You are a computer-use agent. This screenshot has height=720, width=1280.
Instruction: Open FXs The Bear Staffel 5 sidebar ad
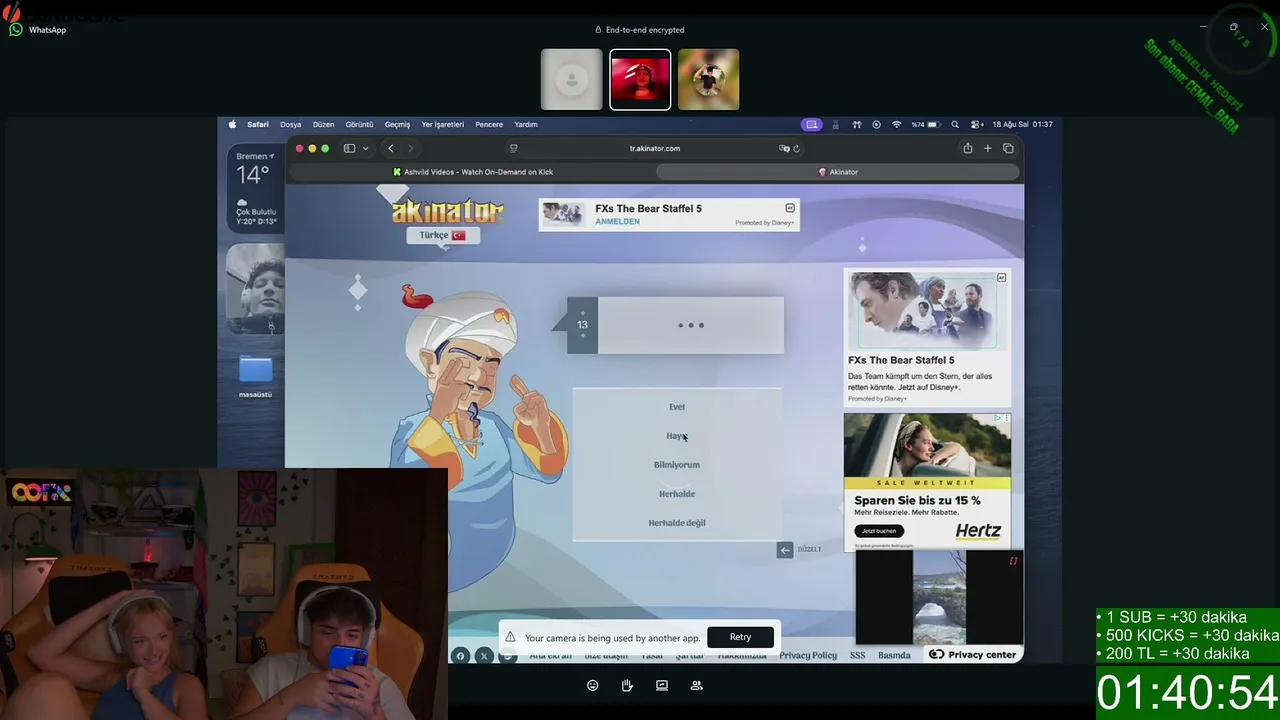click(927, 337)
